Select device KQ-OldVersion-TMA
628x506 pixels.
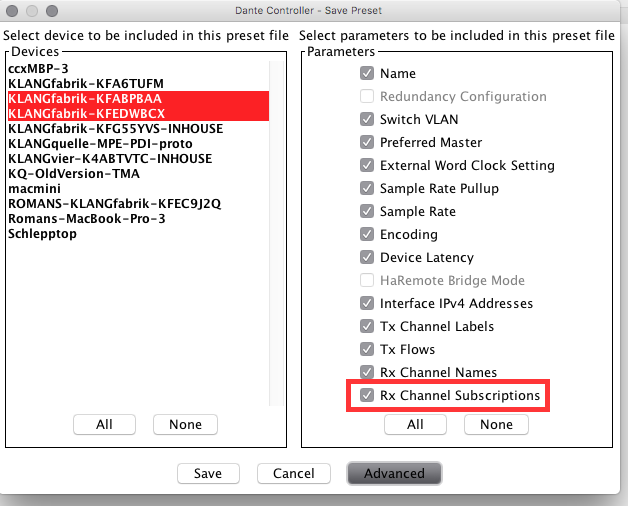tap(138, 173)
